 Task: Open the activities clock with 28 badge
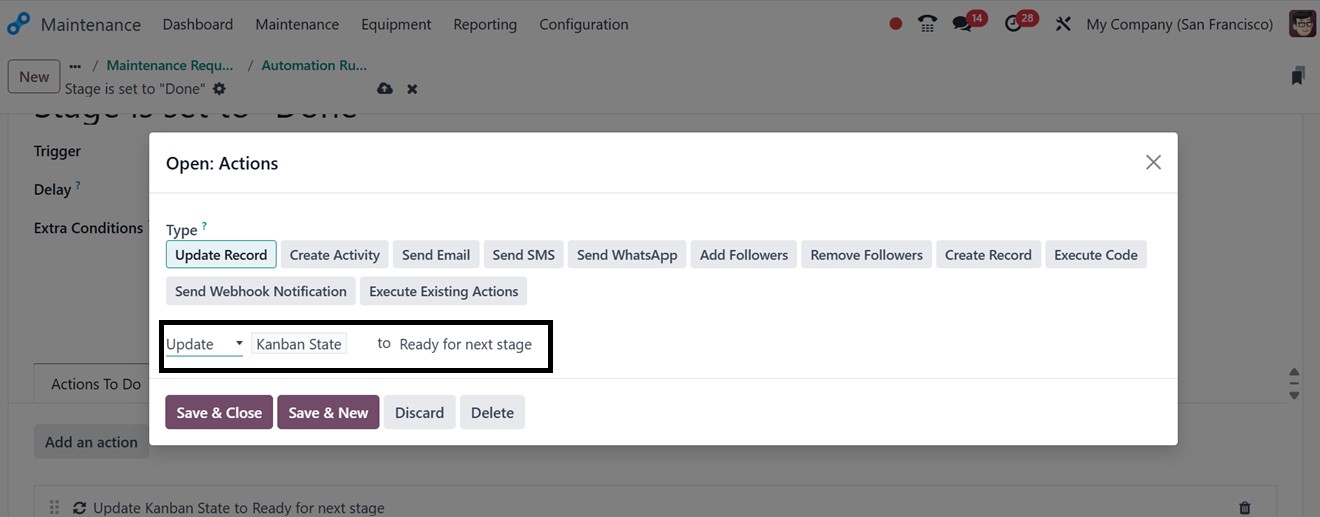click(1015, 24)
